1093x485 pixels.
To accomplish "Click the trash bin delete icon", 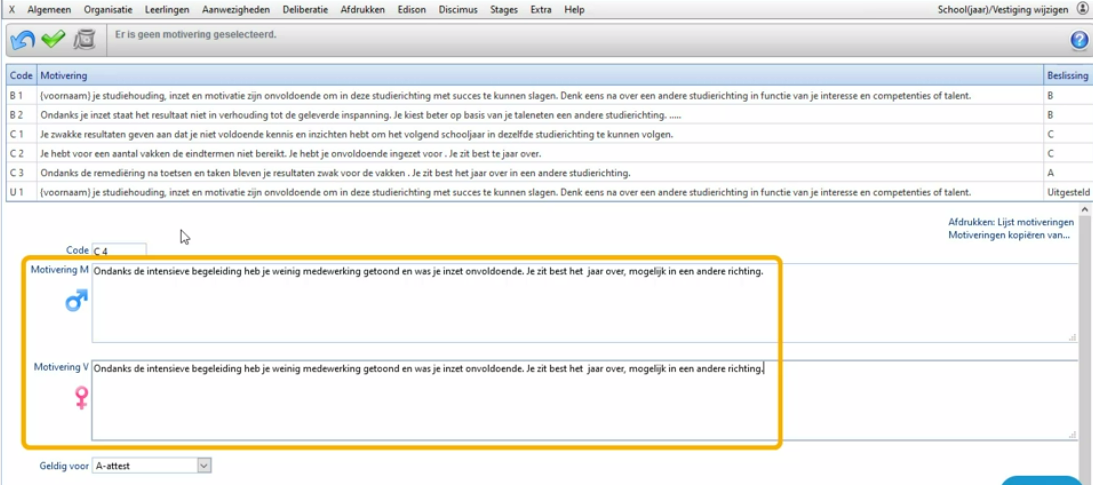I will (x=85, y=40).
